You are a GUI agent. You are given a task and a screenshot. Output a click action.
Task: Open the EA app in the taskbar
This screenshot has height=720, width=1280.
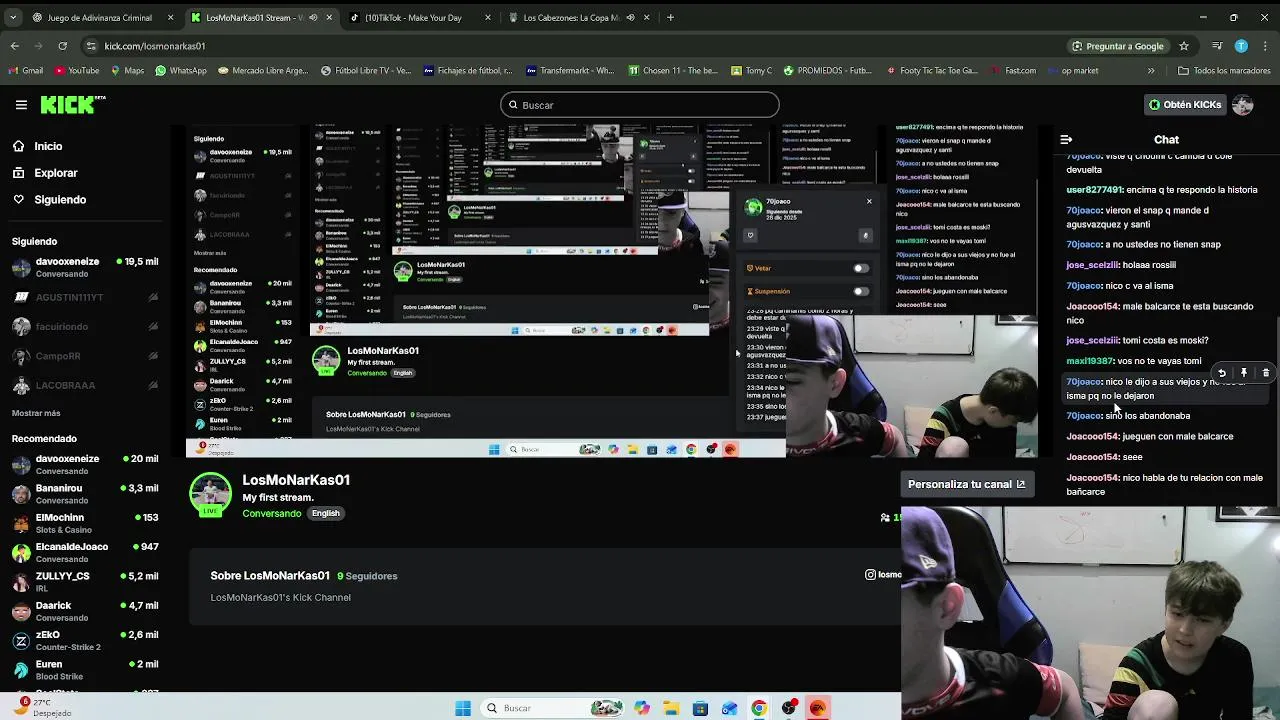click(x=818, y=708)
